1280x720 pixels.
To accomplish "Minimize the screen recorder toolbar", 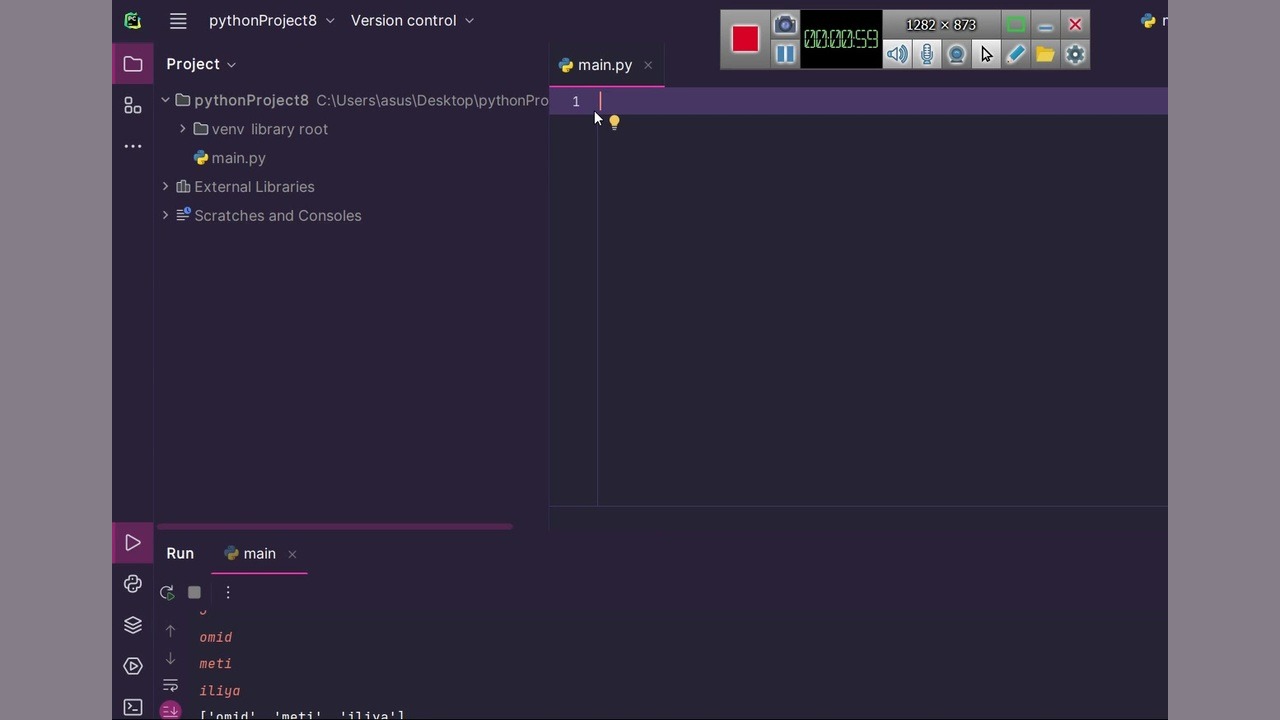I will coord(1045,24).
